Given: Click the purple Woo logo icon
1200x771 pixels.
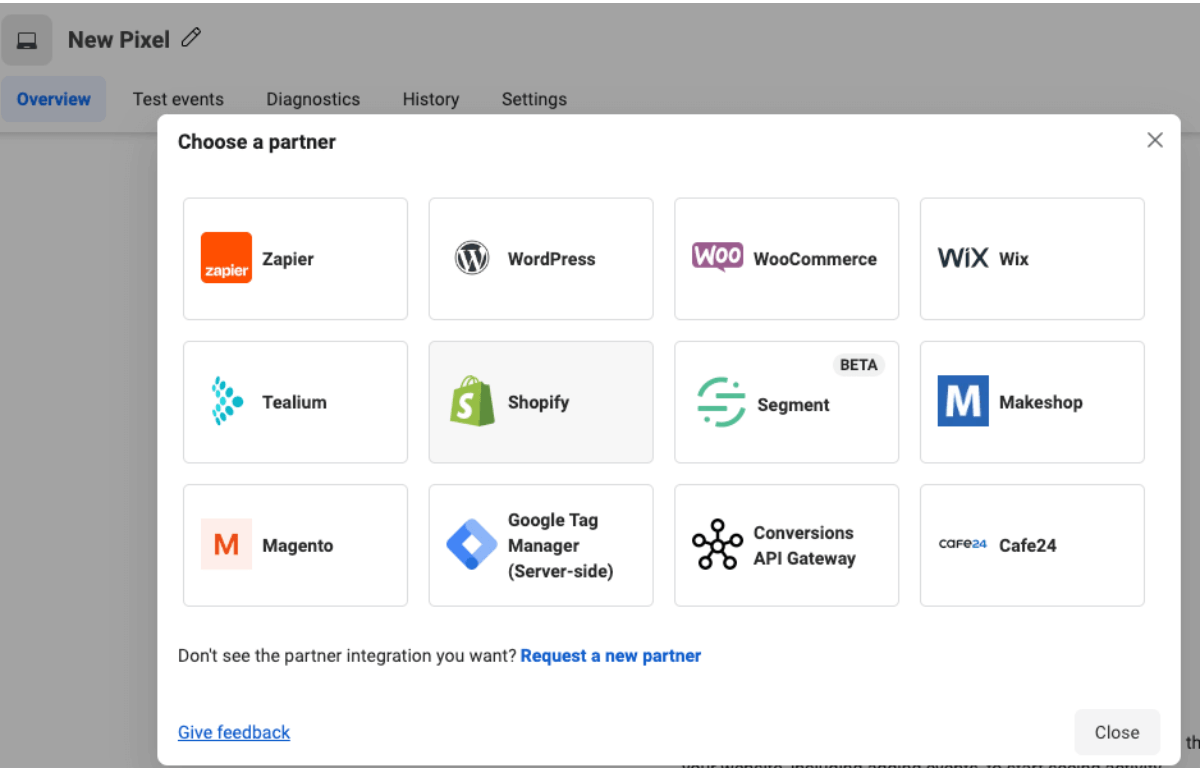Looking at the screenshot, I should click(717, 256).
